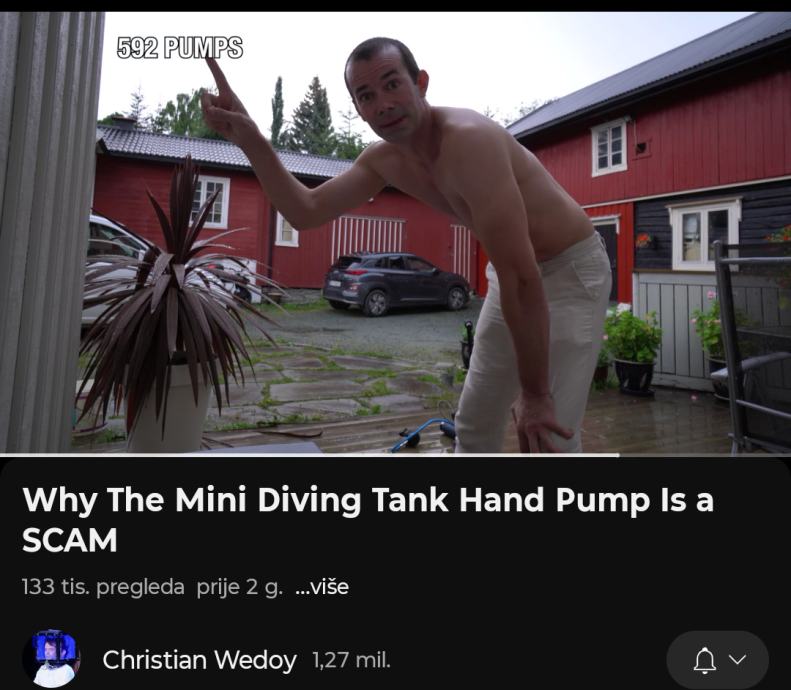Viewport: 791px width, 690px height.
Task: Click the 'prije 2 g.' upload date
Action: click(x=240, y=587)
